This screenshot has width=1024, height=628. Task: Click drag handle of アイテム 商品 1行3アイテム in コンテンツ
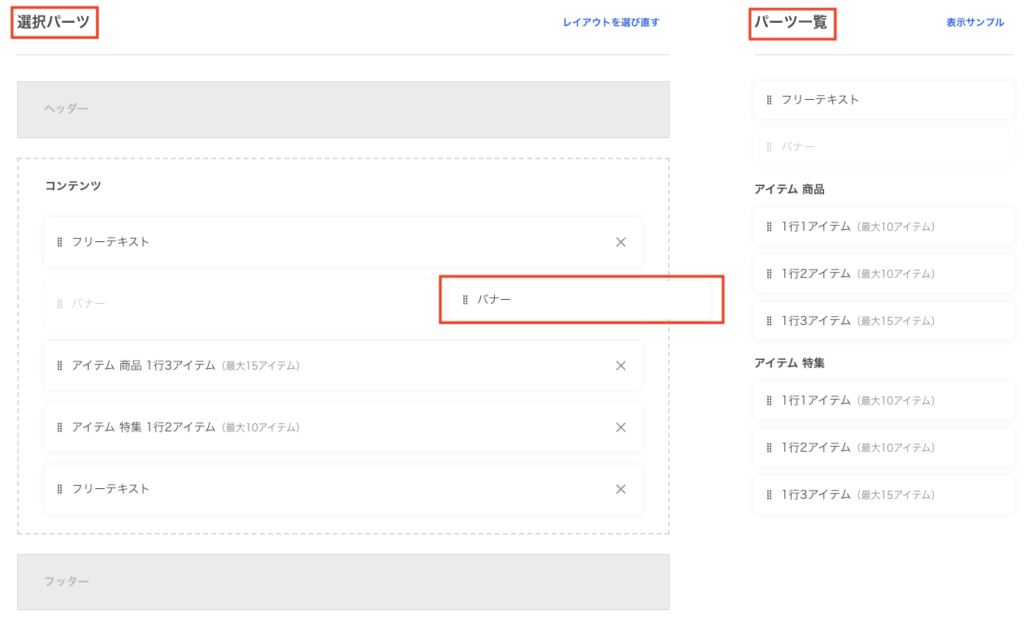60,366
